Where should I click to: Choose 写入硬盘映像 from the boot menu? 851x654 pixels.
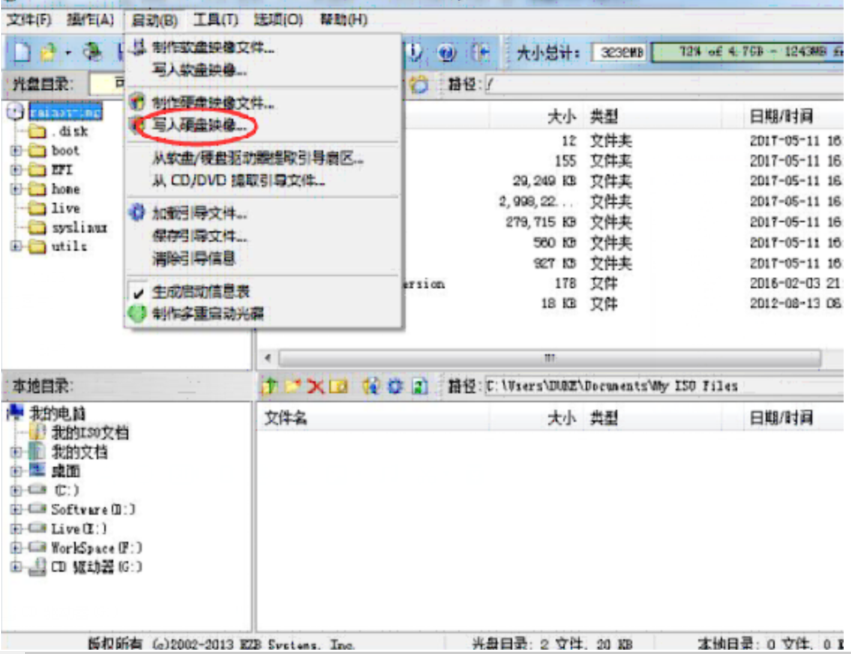tap(199, 126)
